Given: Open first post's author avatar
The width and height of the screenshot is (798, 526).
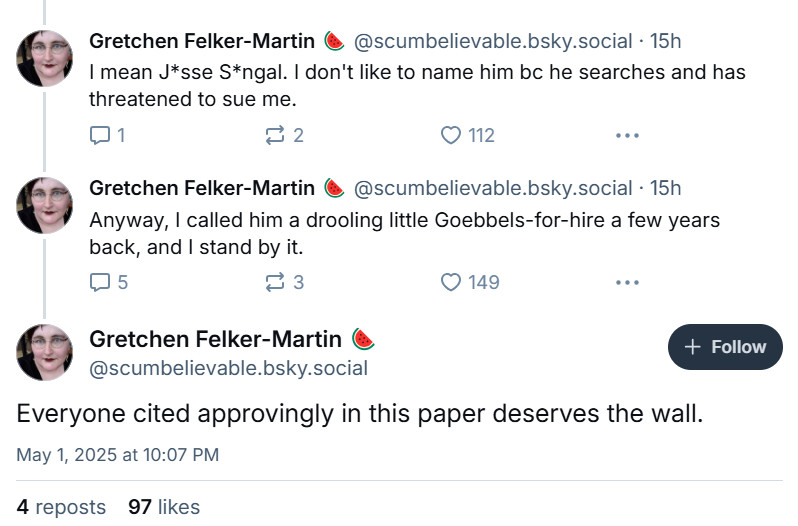Looking at the screenshot, I should (44, 58).
